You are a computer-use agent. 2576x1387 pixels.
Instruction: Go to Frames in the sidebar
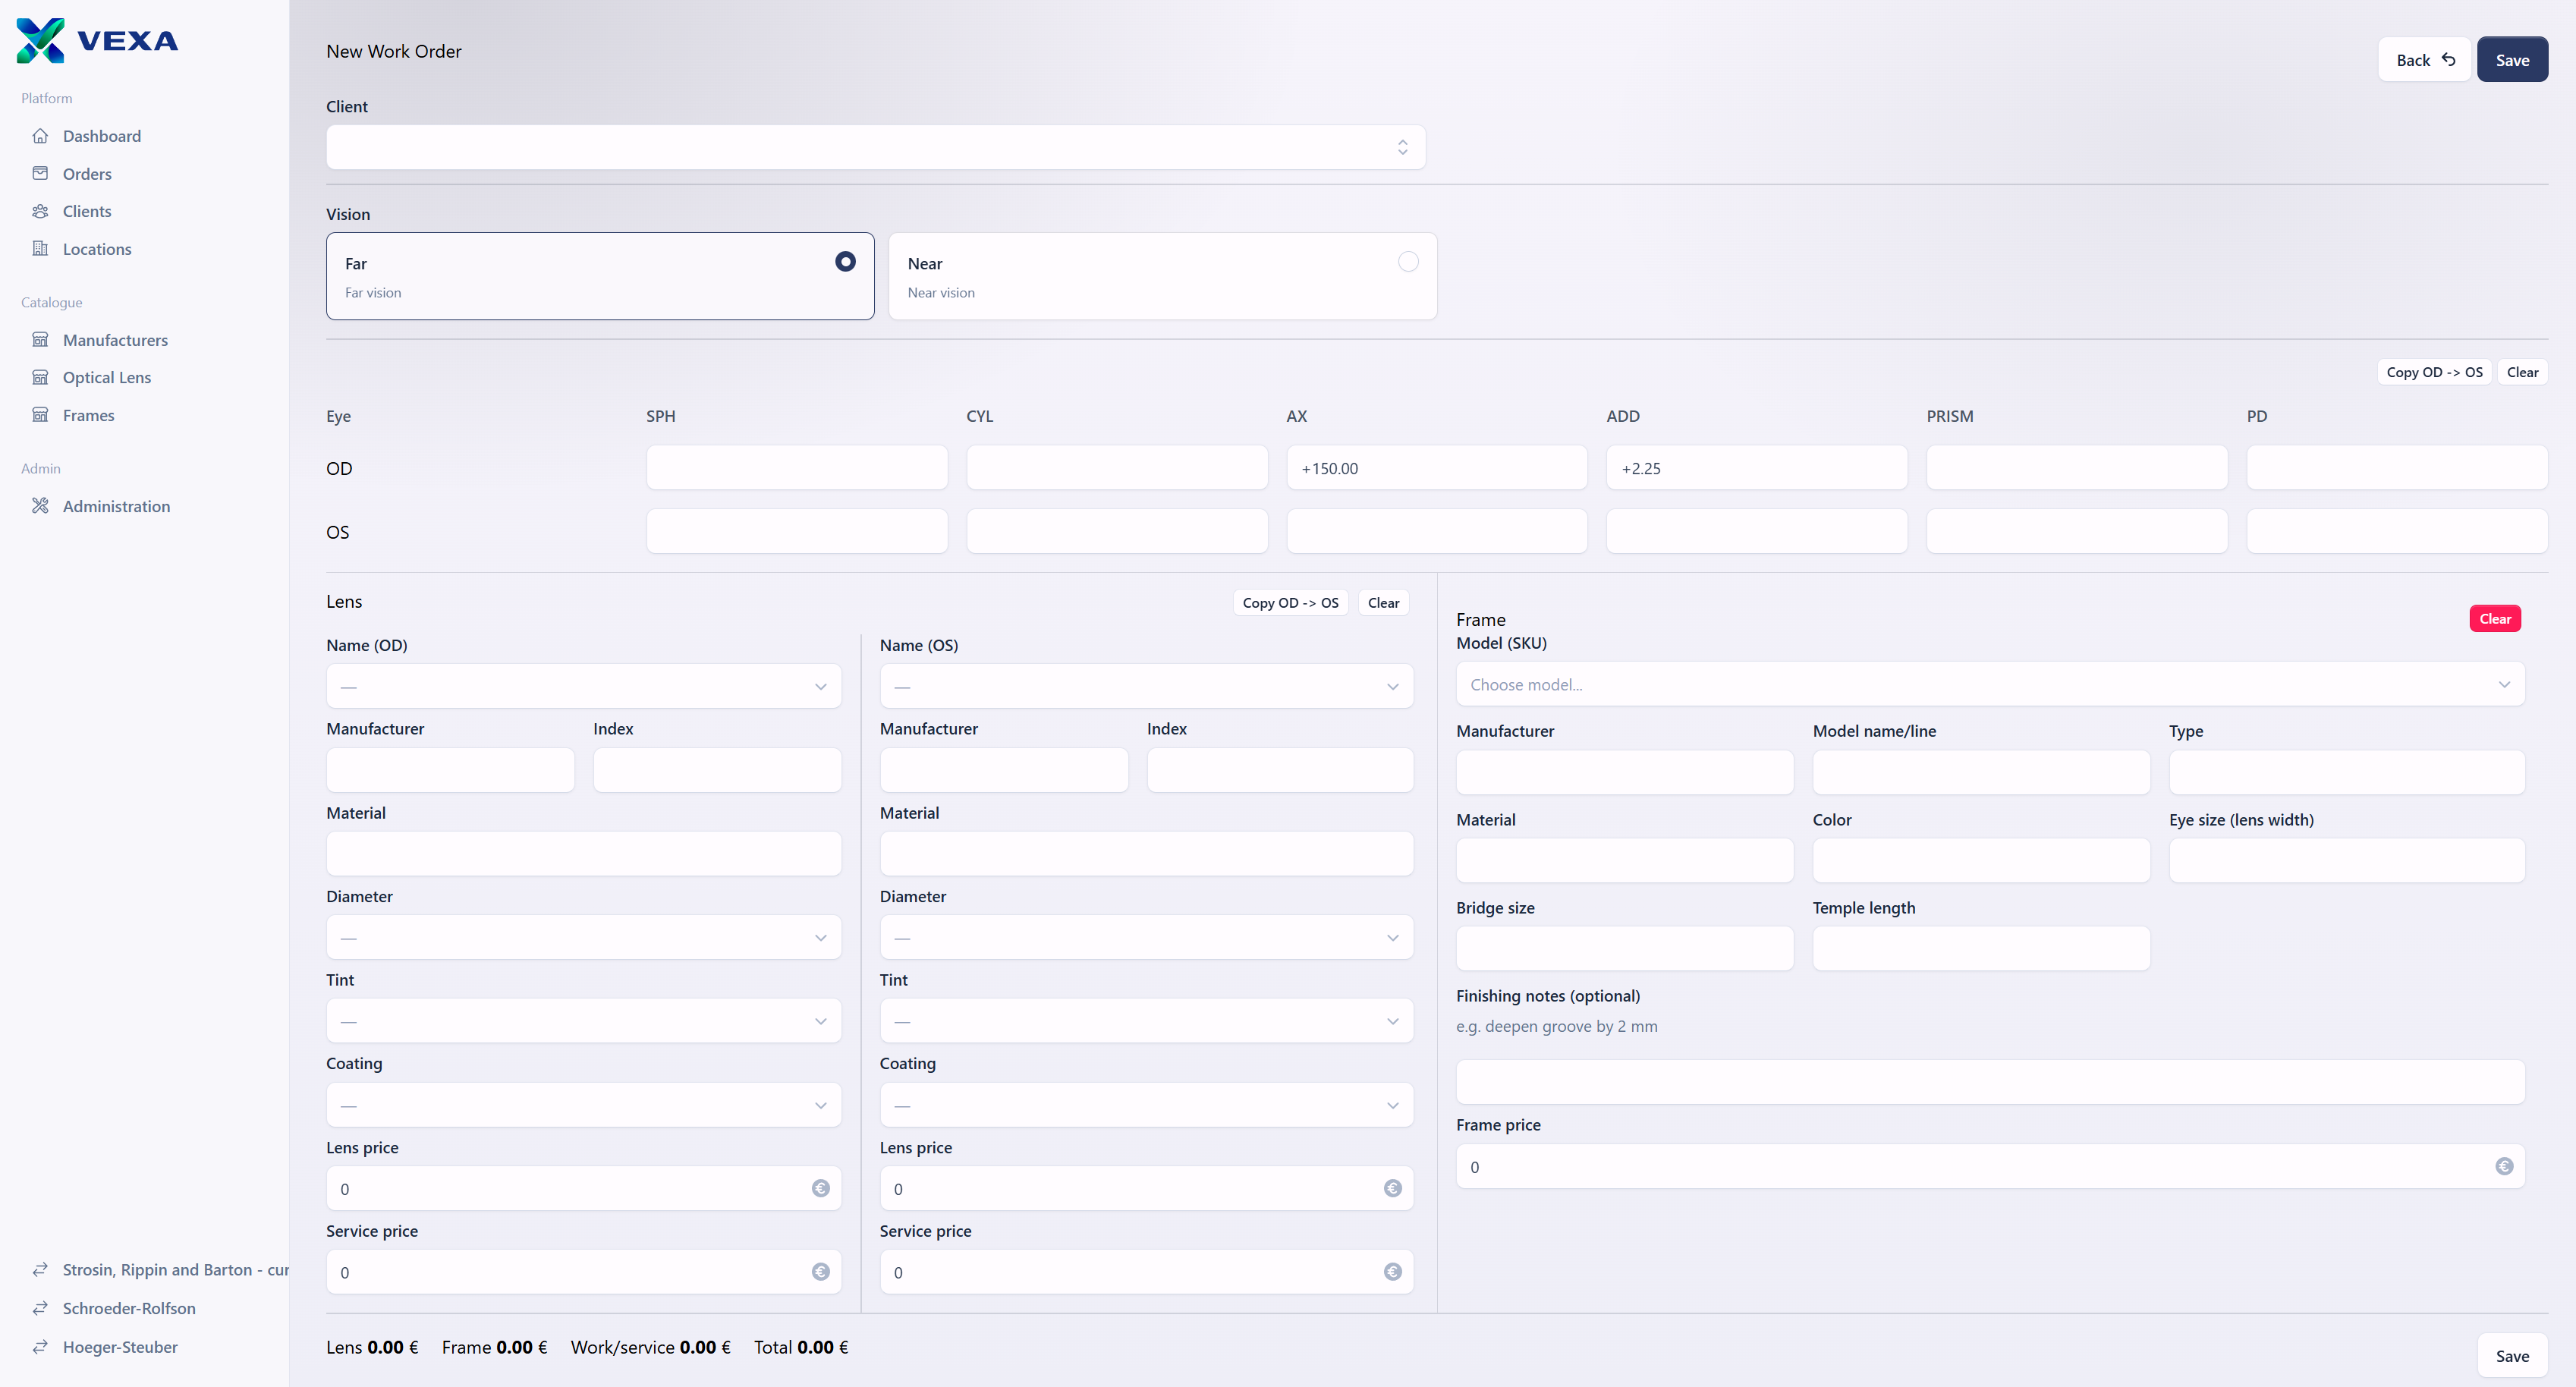[88, 415]
